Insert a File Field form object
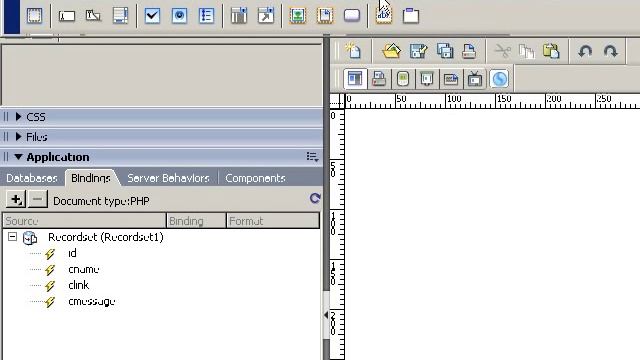Image resolution: width=640 pixels, height=360 pixels. [325, 16]
